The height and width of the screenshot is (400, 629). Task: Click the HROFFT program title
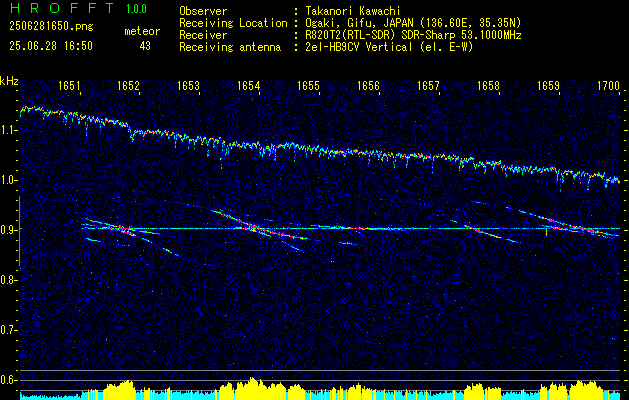[x=61, y=8]
